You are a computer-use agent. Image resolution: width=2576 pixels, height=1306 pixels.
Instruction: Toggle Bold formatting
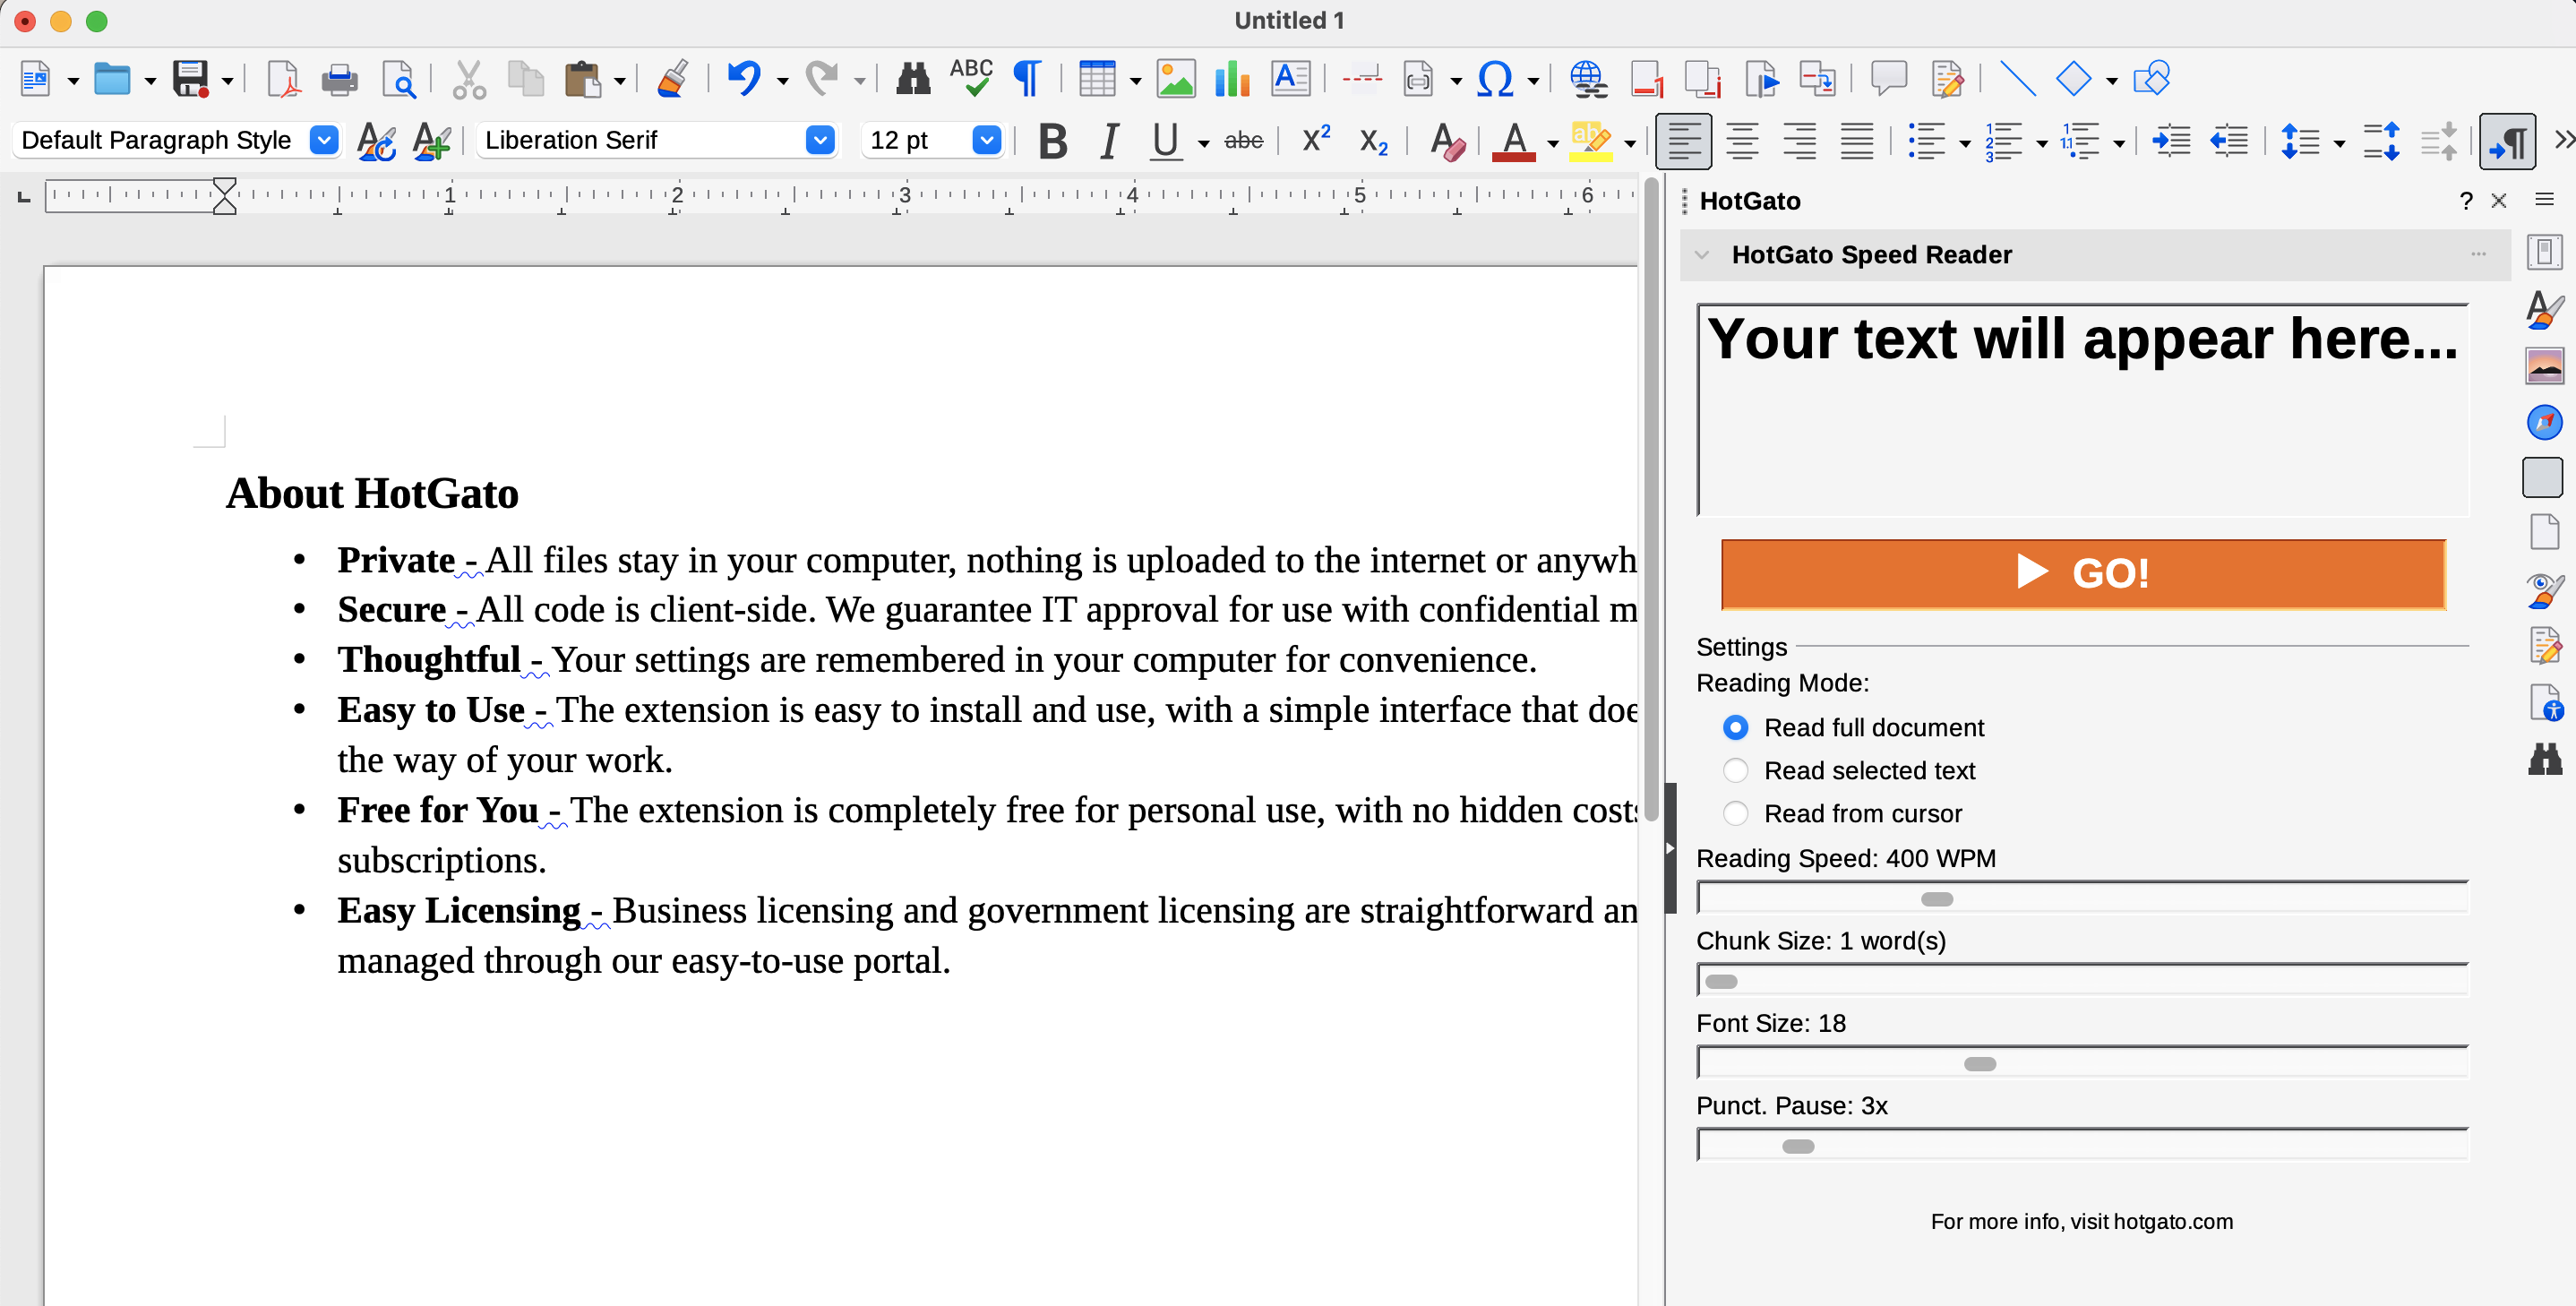point(1052,141)
